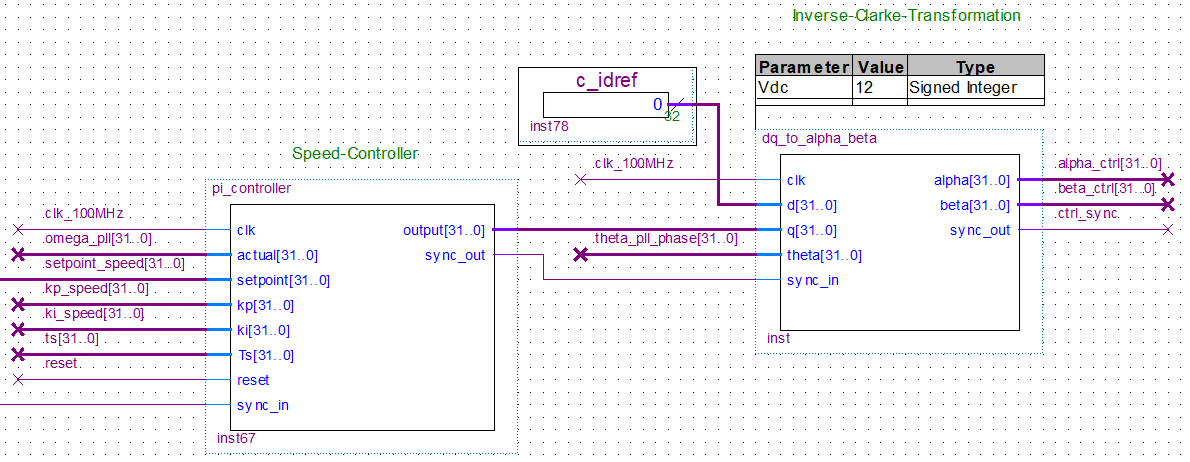
Task: Select the .ctrl_sync net label
Action: point(1086,213)
